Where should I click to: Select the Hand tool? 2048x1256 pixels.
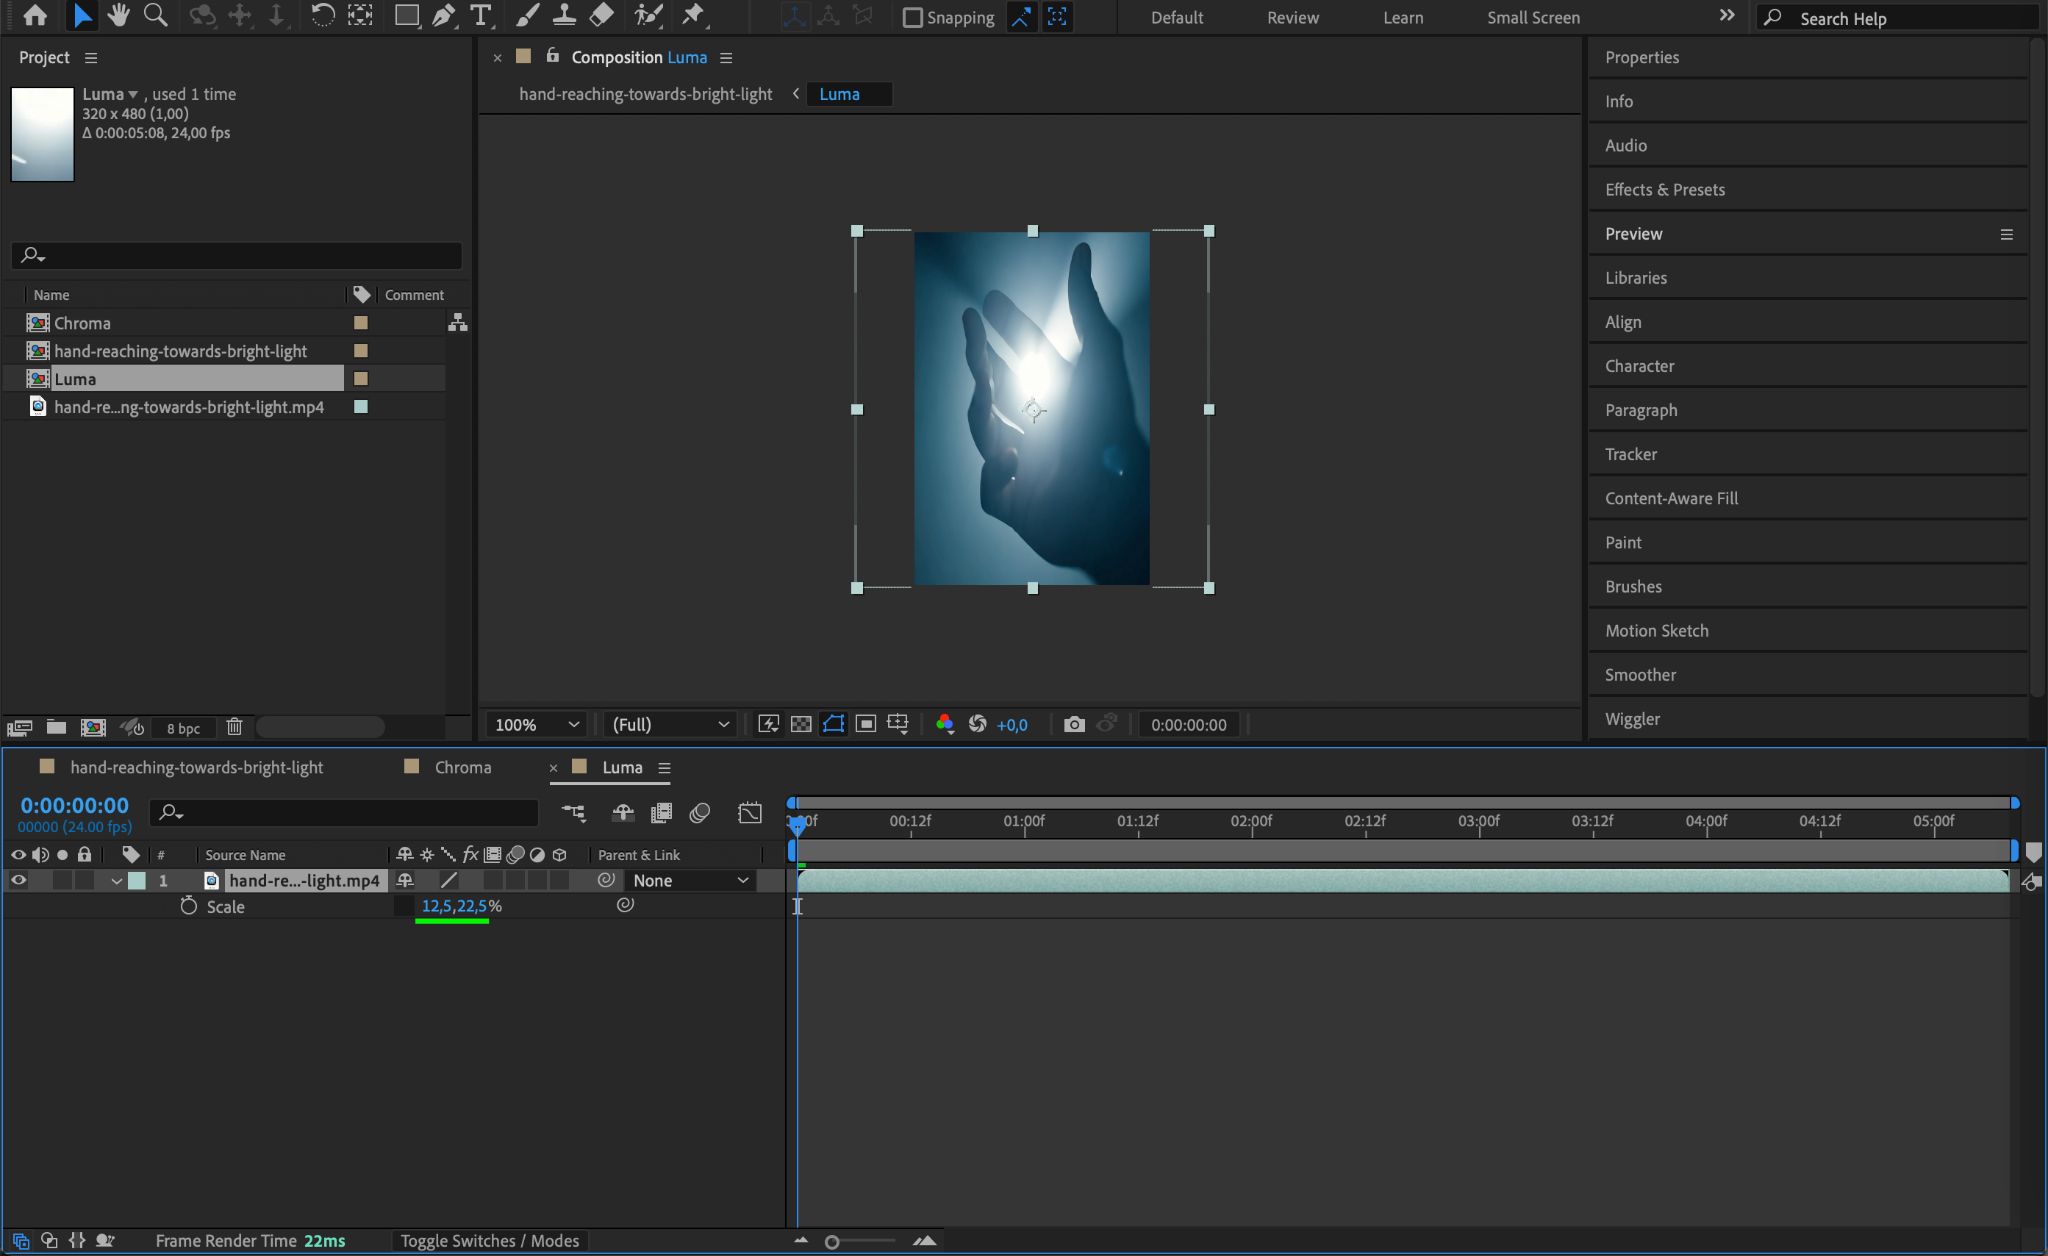pyautogui.click(x=119, y=16)
